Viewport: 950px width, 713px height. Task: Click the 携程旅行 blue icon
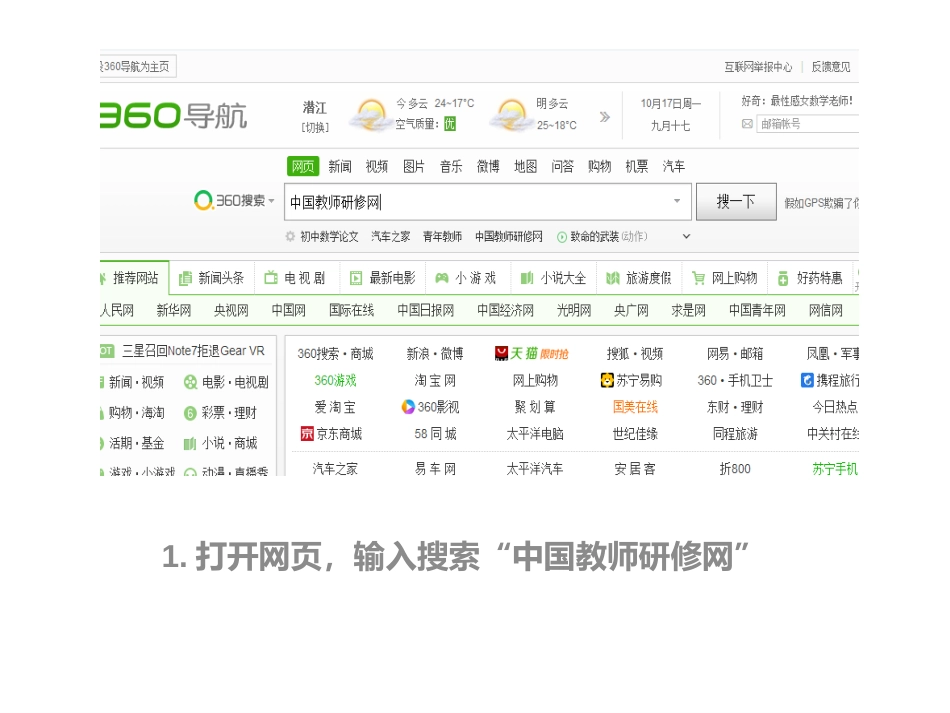tap(807, 380)
